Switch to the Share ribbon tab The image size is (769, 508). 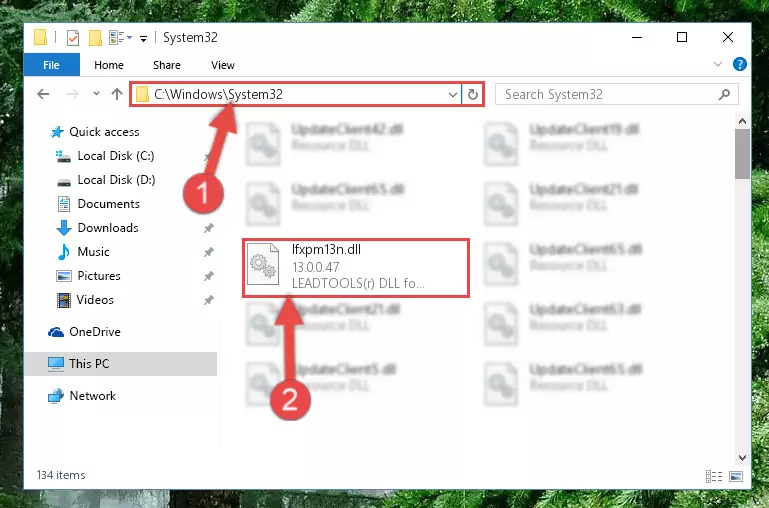(167, 65)
